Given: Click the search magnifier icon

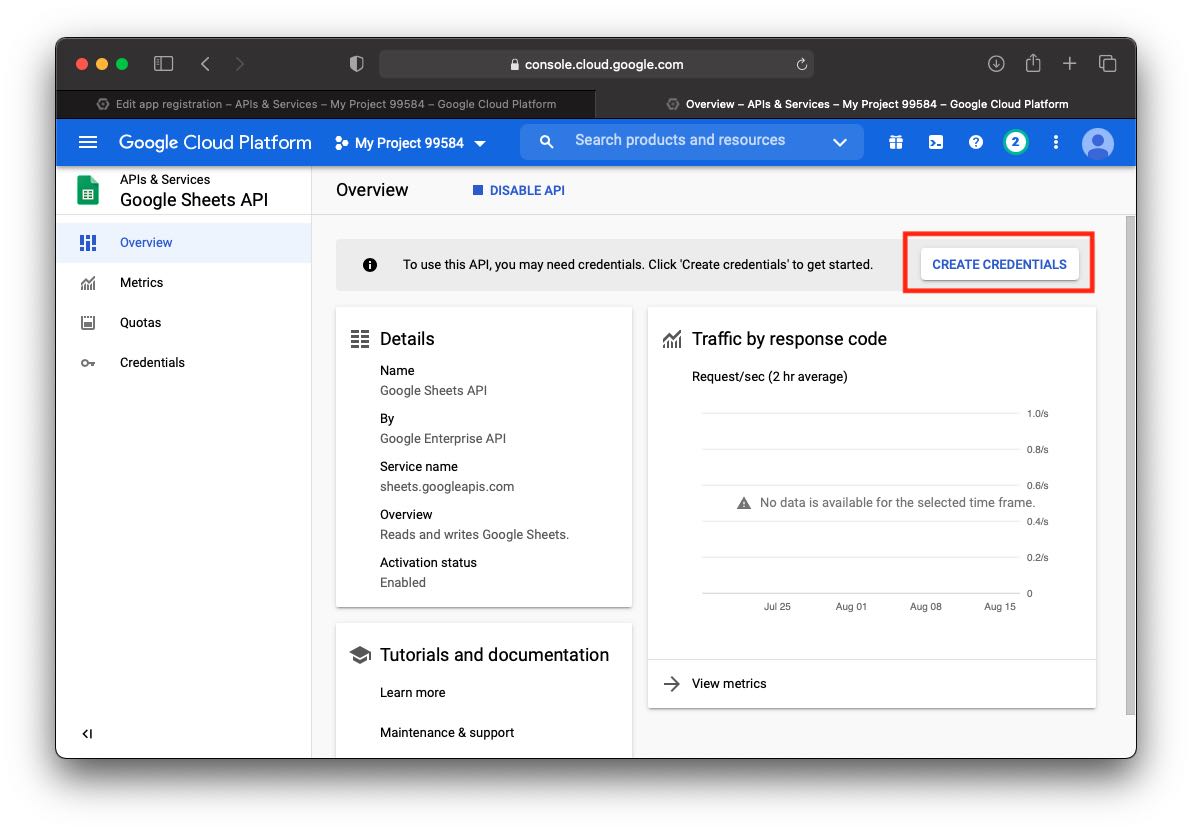Looking at the screenshot, I should click(x=546, y=141).
